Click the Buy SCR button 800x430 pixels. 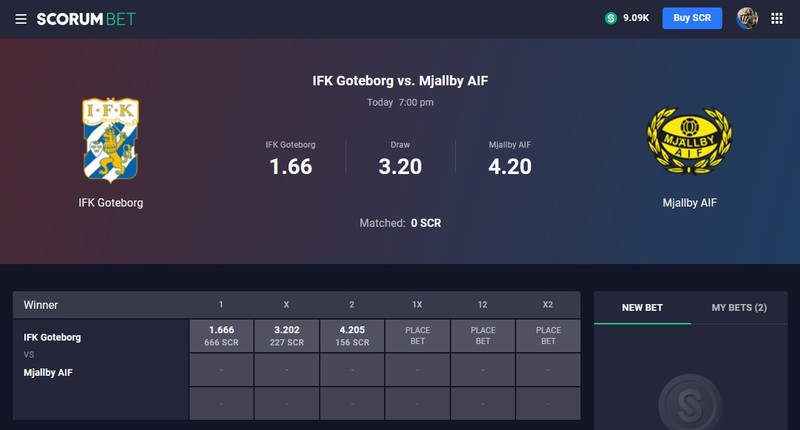(692, 18)
